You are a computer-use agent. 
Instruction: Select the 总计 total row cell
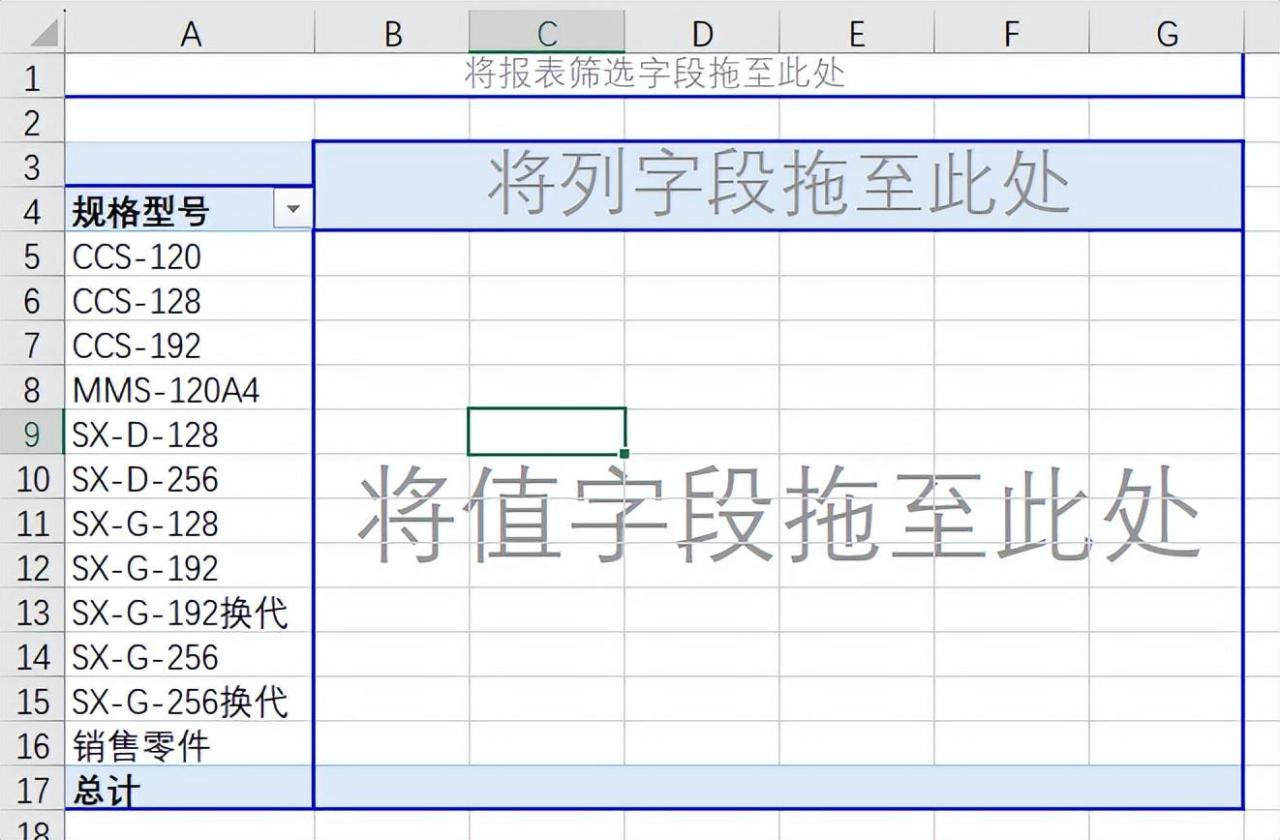(x=189, y=789)
